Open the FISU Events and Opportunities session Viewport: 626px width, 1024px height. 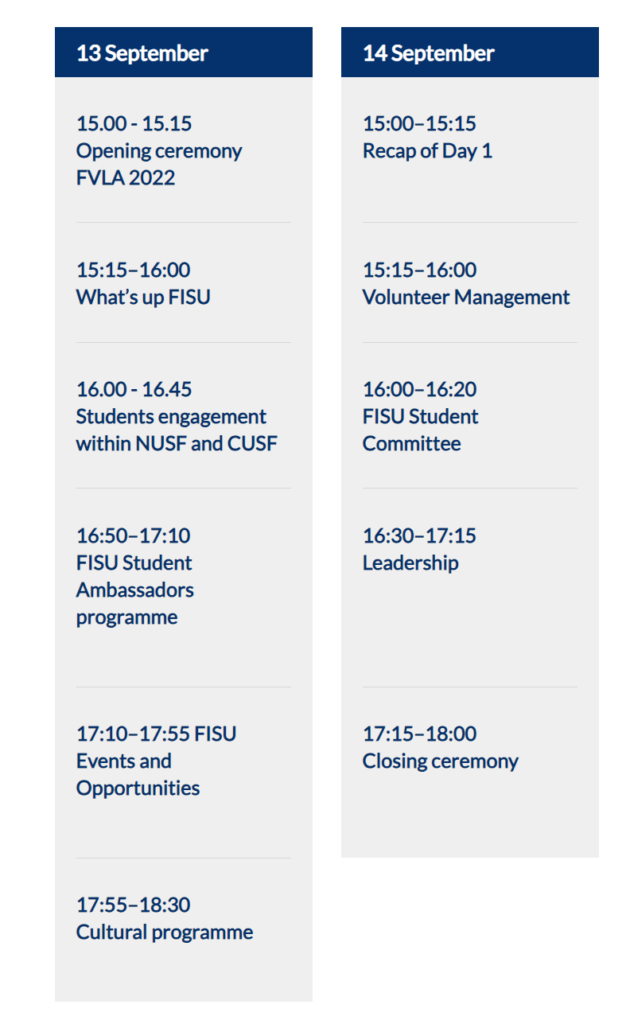tap(138, 774)
